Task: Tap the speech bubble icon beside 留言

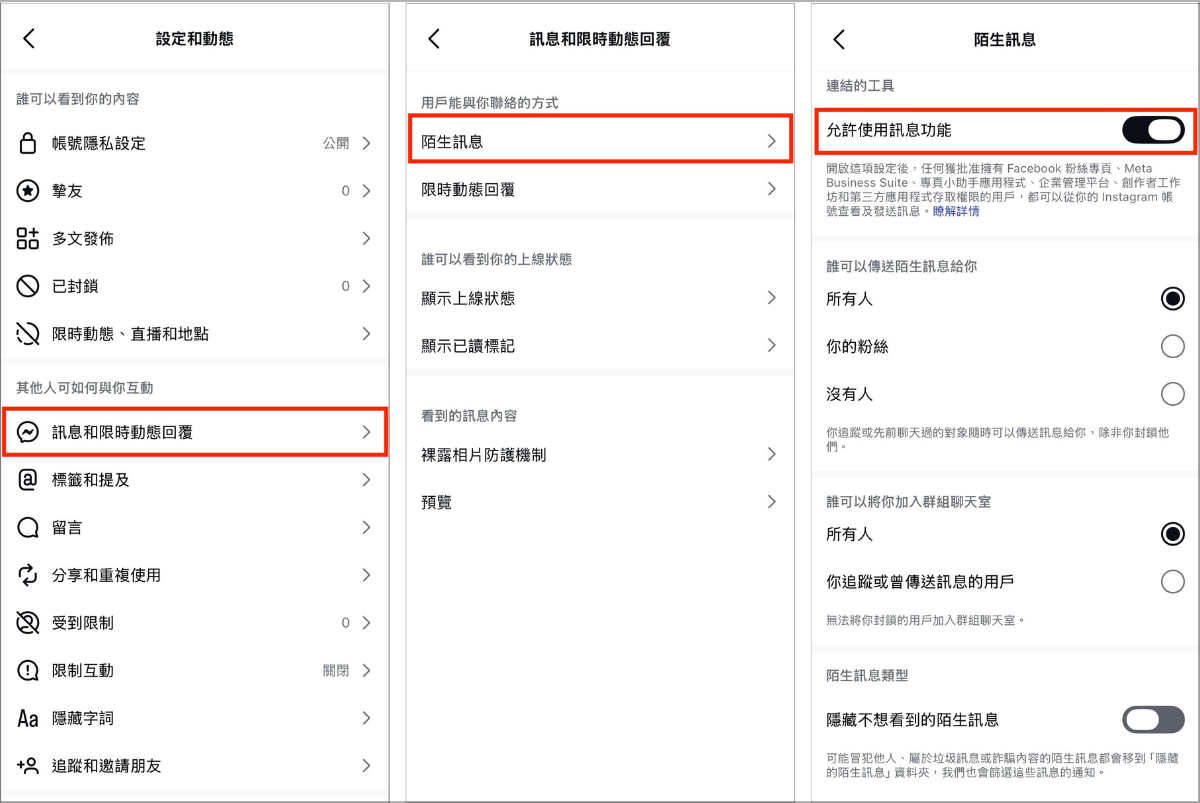Action: pyautogui.click(x=28, y=527)
